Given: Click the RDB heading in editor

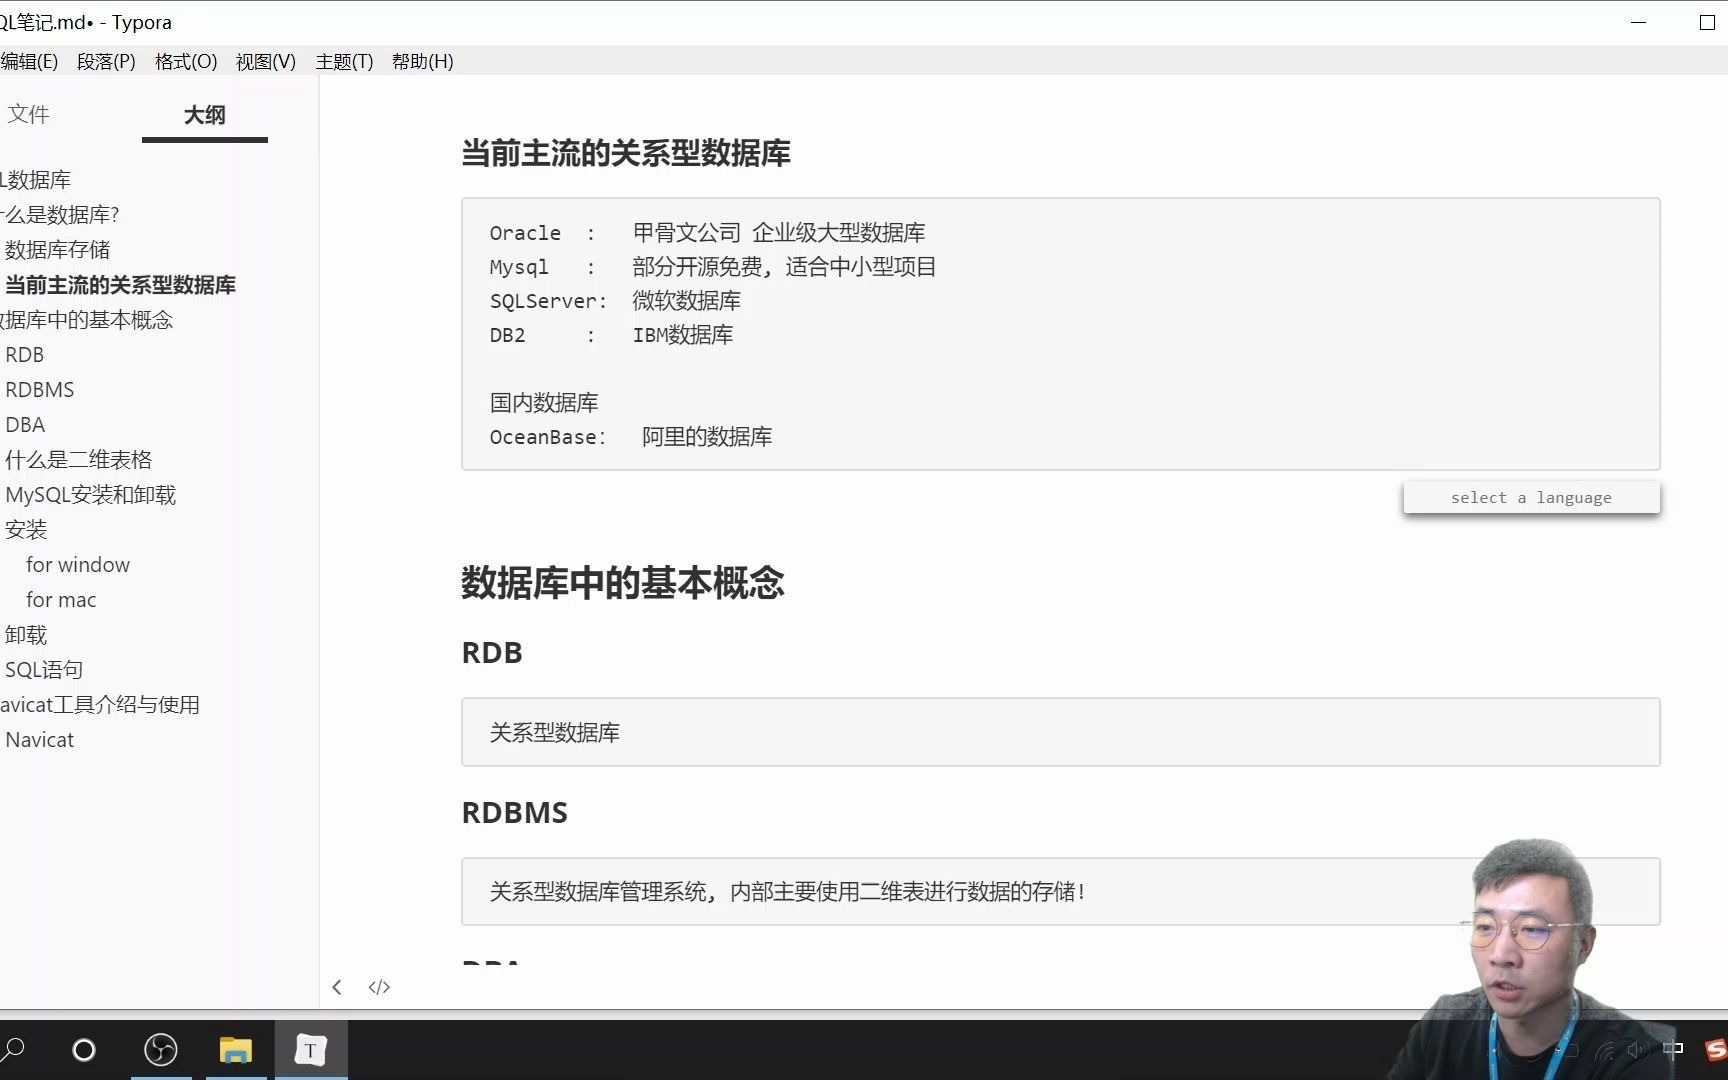Looking at the screenshot, I should pos(492,652).
